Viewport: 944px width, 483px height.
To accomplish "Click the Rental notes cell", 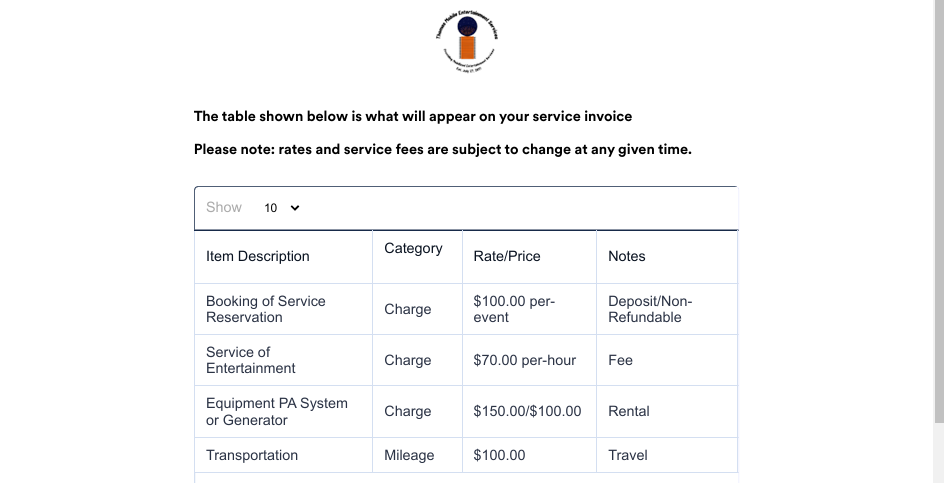I will tap(667, 411).
